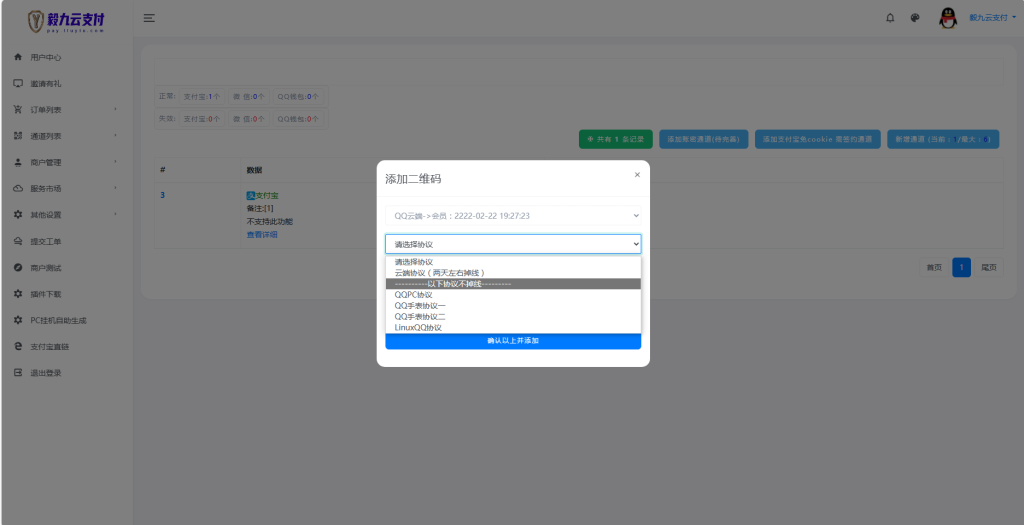Screen dimensions: 1024x525
Task: Click the cart icon beside 订单列表
Action: coord(18,110)
